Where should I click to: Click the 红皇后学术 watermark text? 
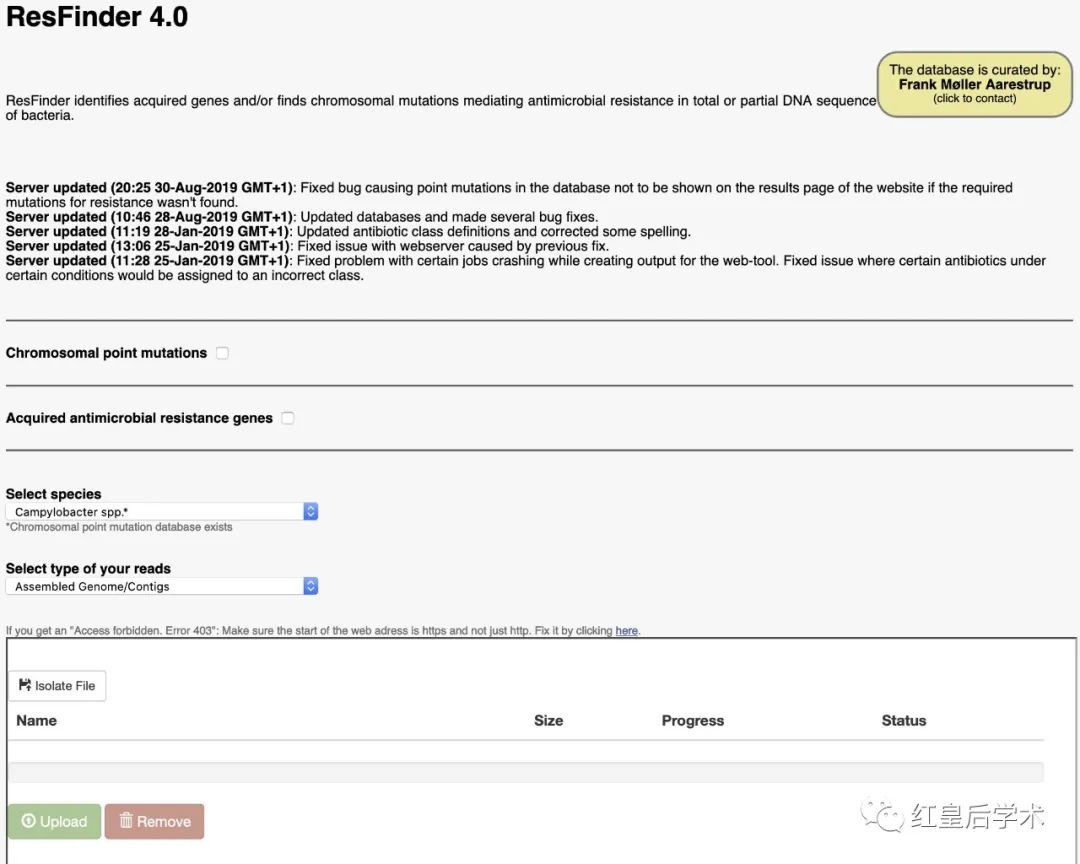[977, 816]
